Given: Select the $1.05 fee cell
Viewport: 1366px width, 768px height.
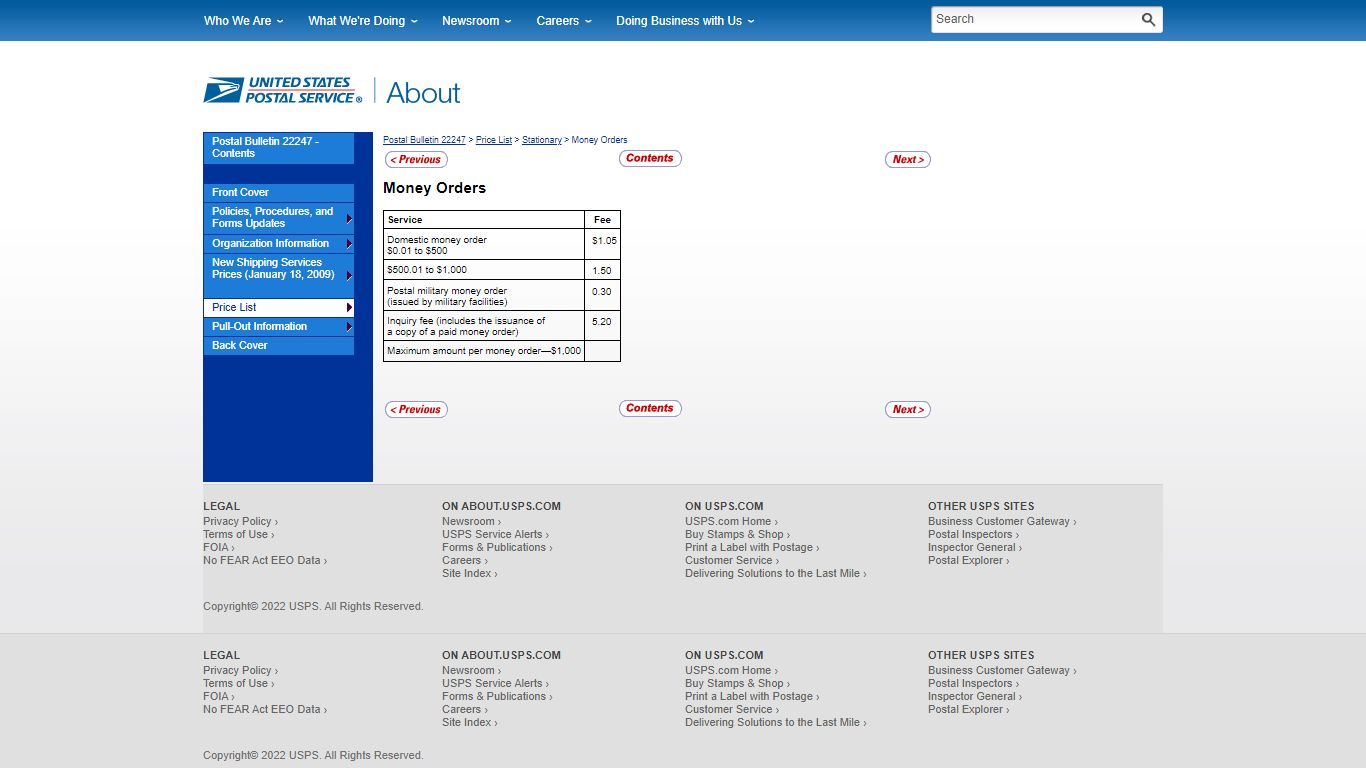Looking at the screenshot, I should tap(603, 245).
